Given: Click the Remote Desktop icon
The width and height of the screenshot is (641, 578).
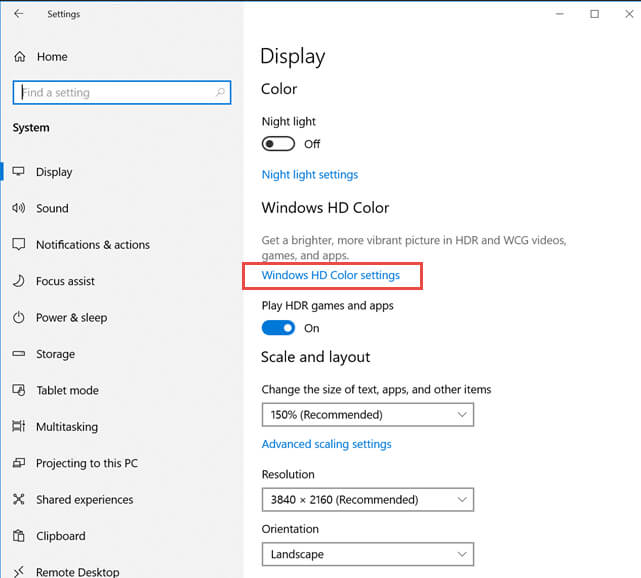Looking at the screenshot, I should point(18,571).
